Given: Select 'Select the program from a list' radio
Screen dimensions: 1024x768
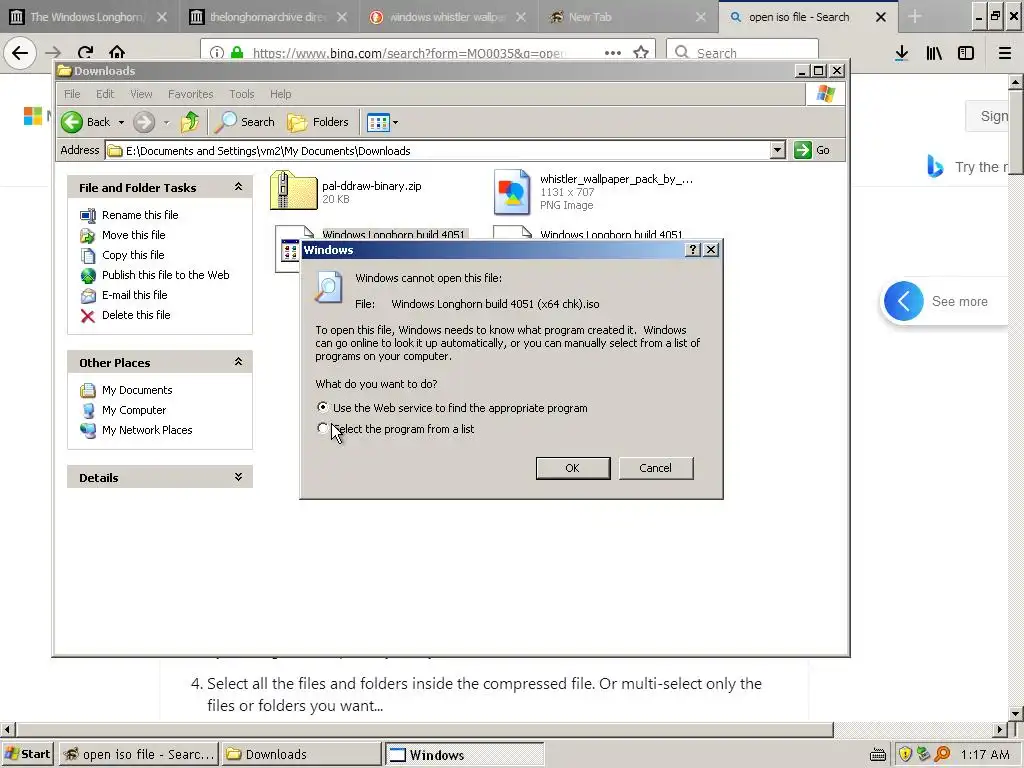Looking at the screenshot, I should click(x=323, y=428).
